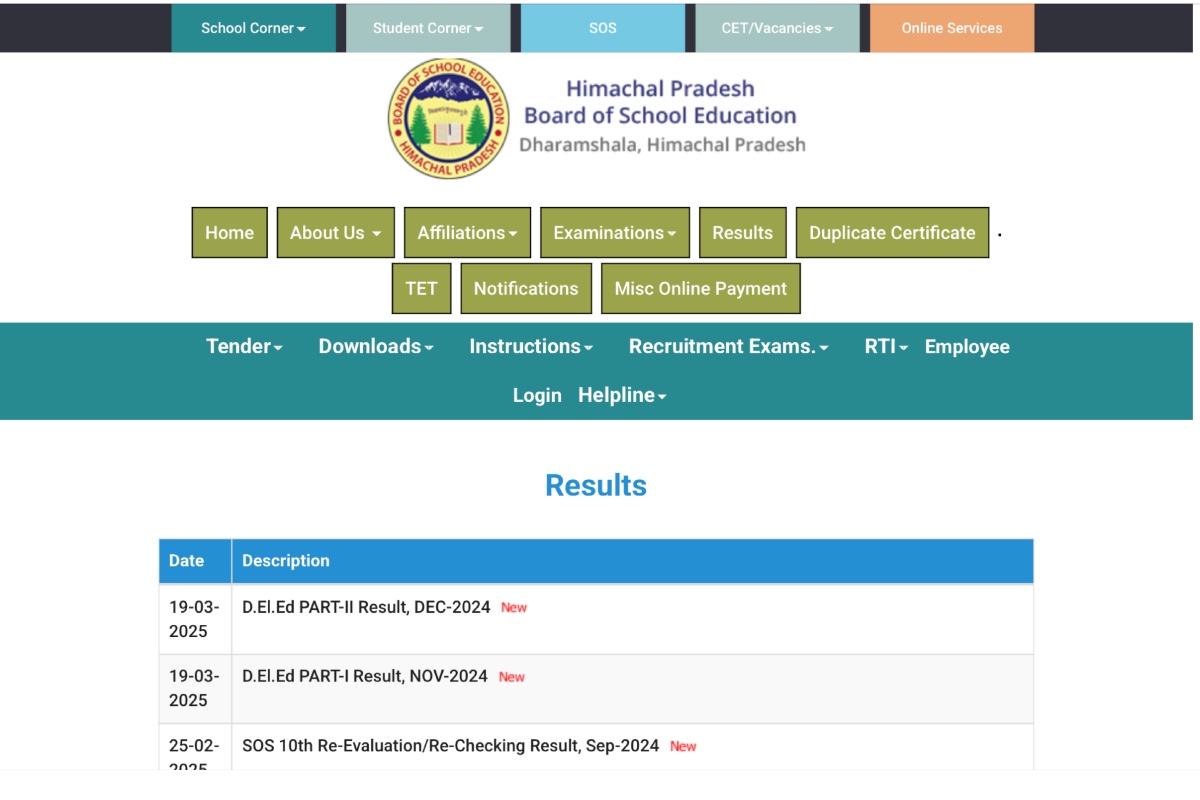Go to the Home page

pyautogui.click(x=230, y=233)
